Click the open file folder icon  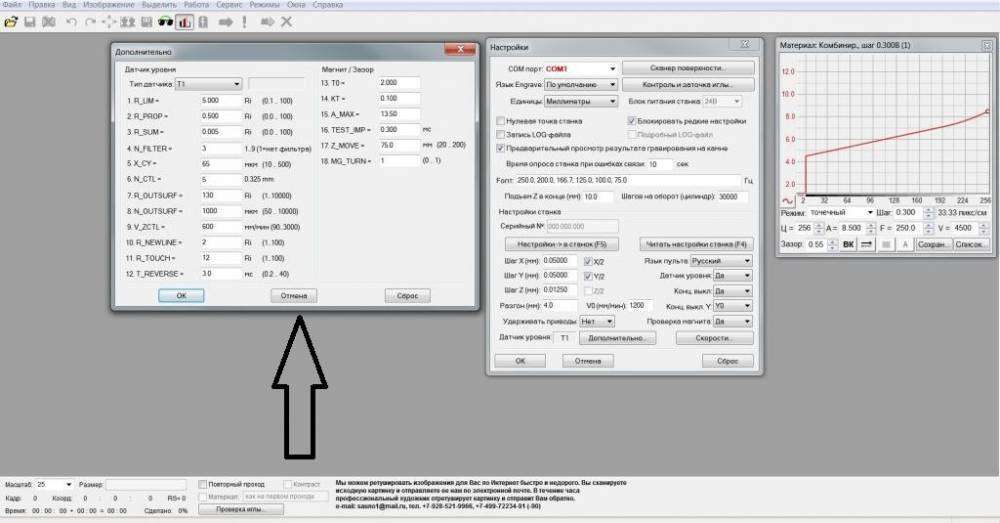tap(10, 21)
